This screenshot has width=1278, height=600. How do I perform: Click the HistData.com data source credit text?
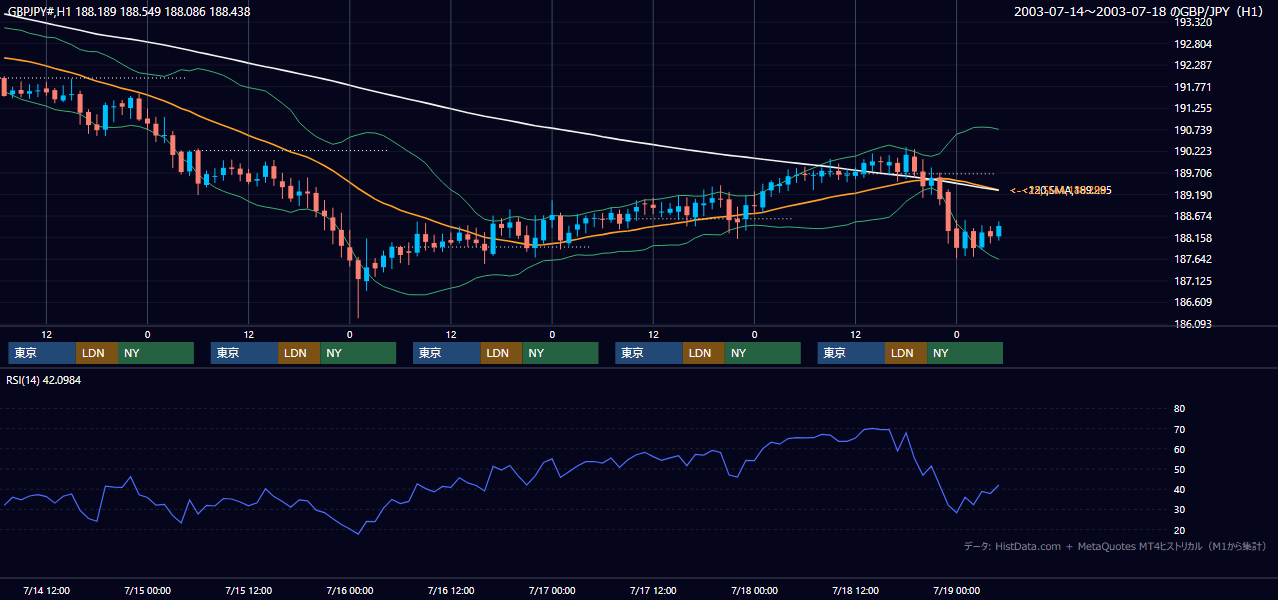1115,546
